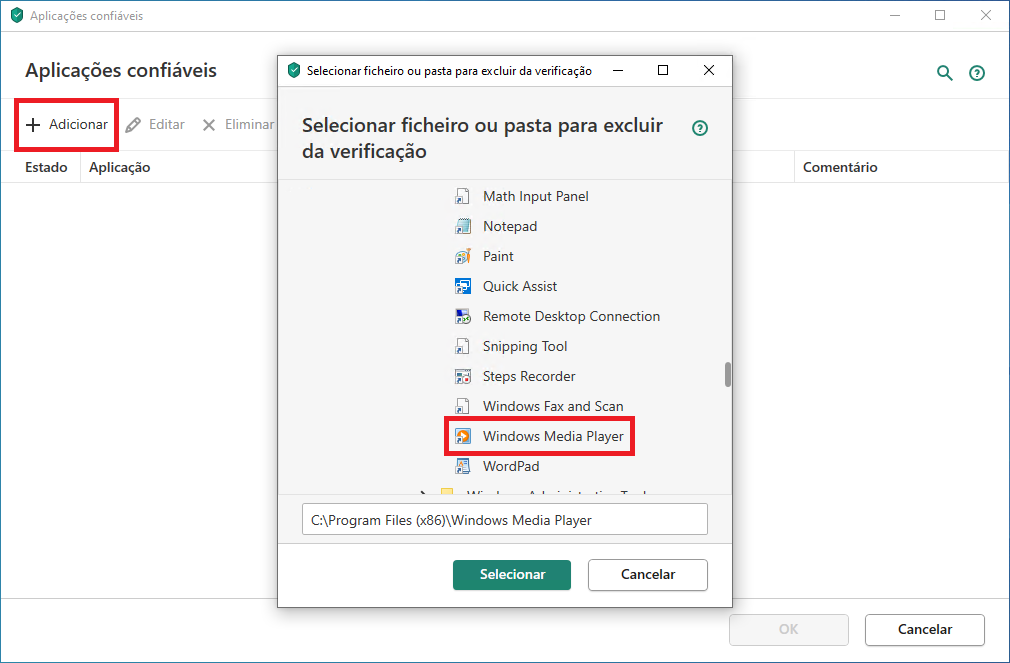Sort by the Aplicação column header
Screen dimensions: 1010x663
(x=120, y=167)
